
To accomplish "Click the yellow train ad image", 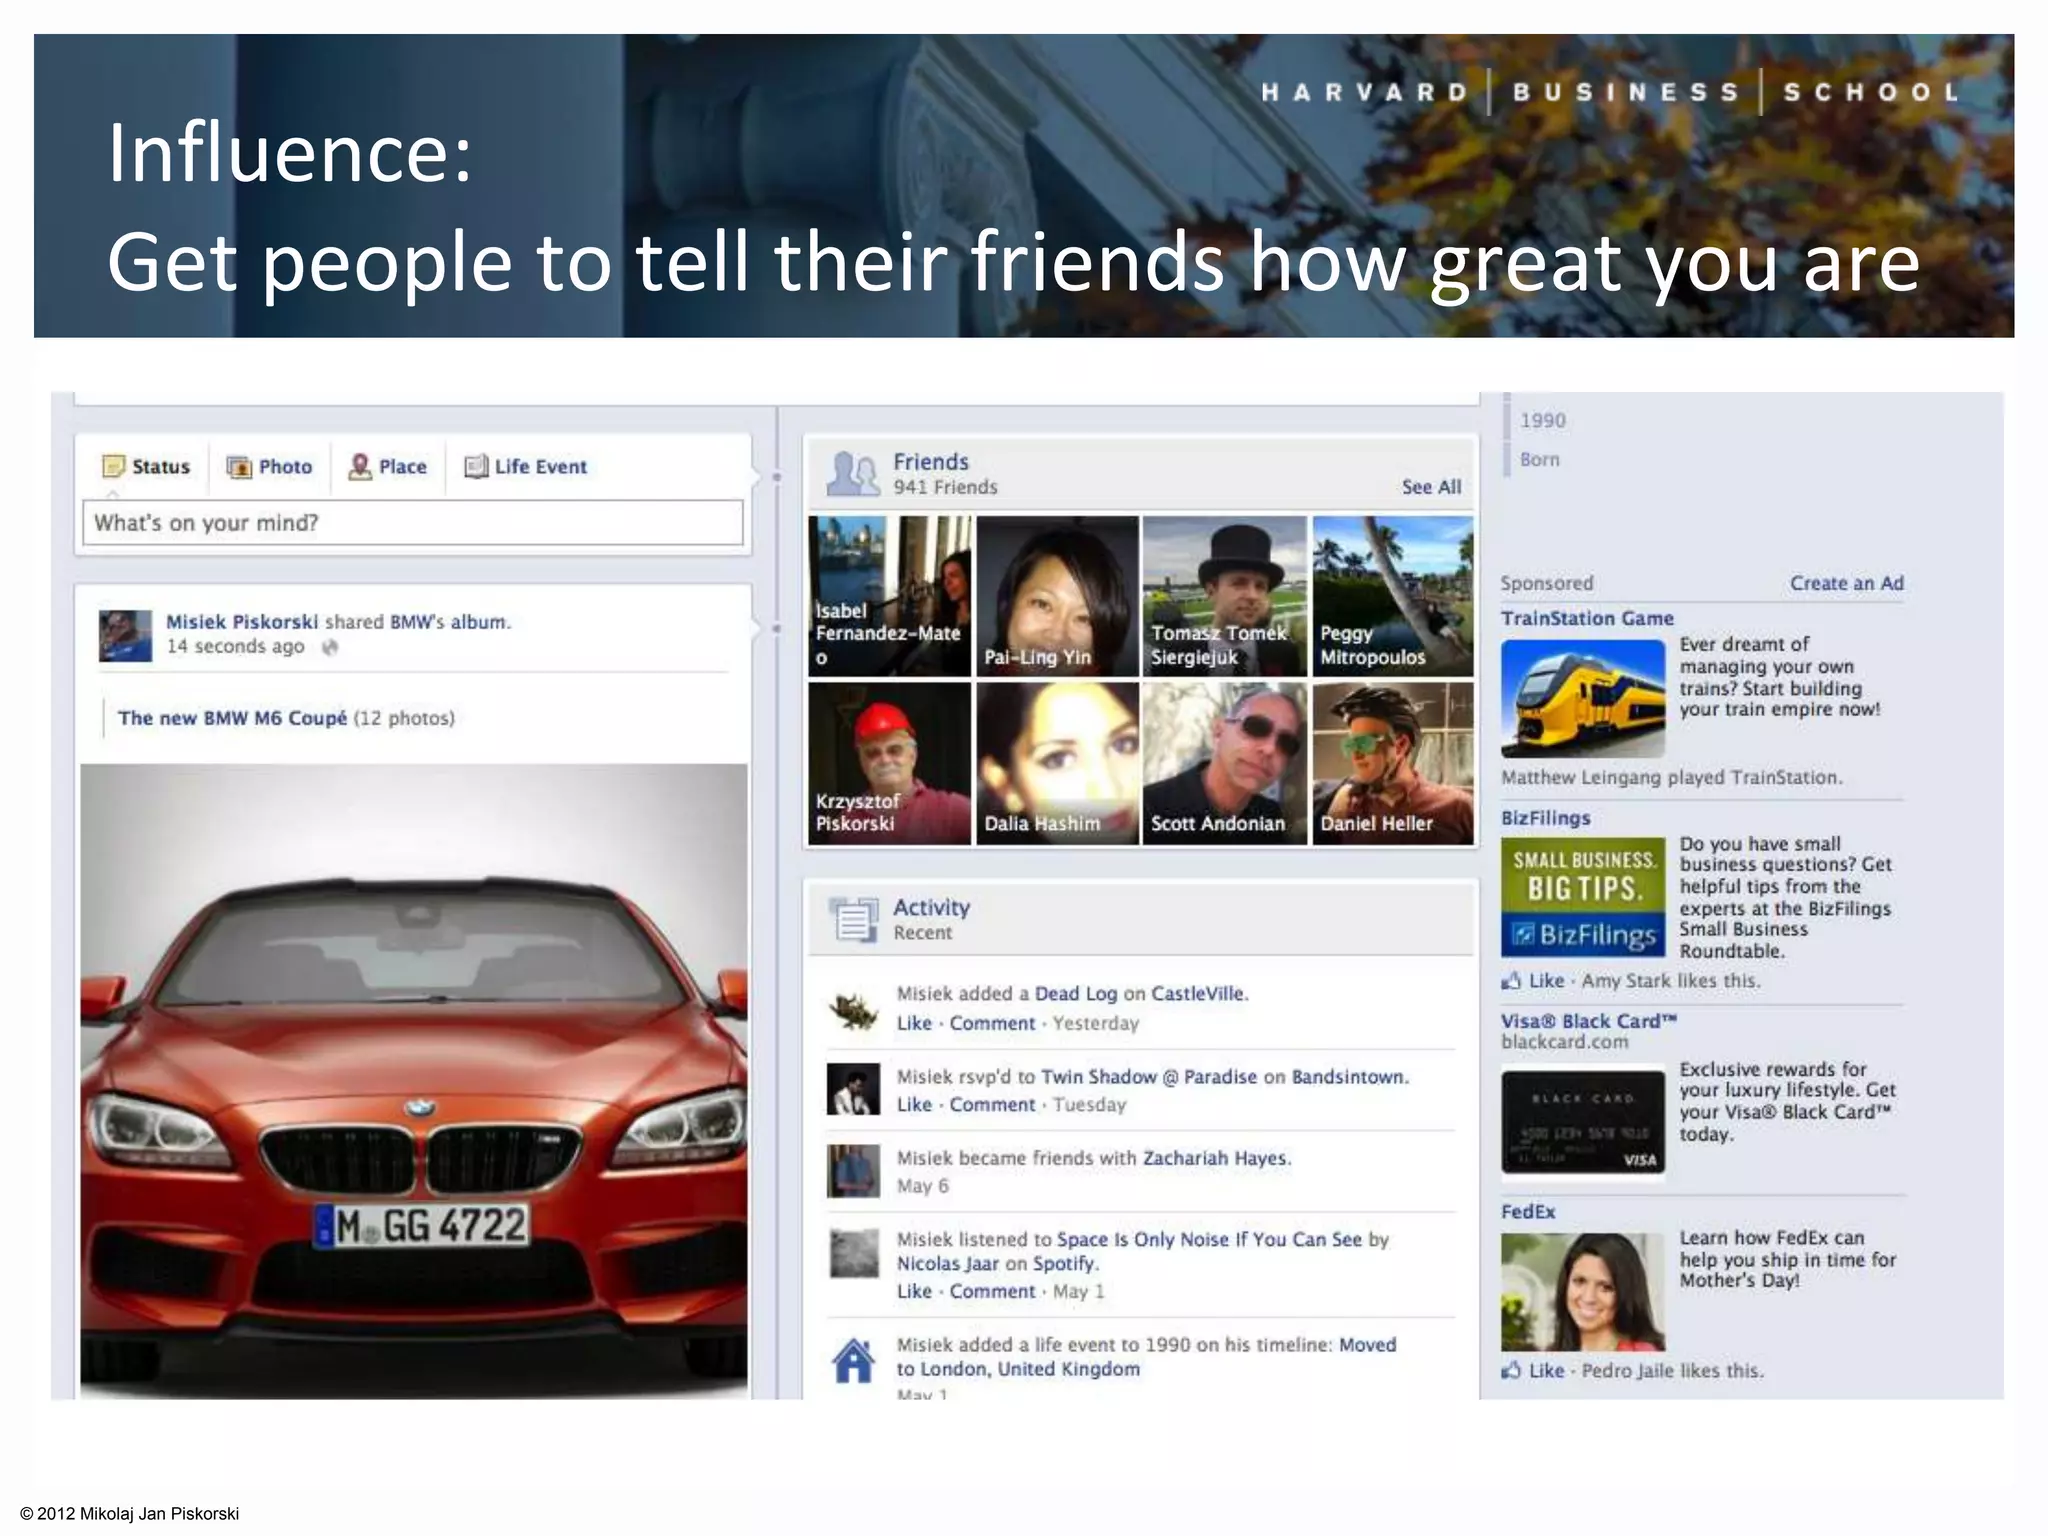I will [x=1583, y=698].
